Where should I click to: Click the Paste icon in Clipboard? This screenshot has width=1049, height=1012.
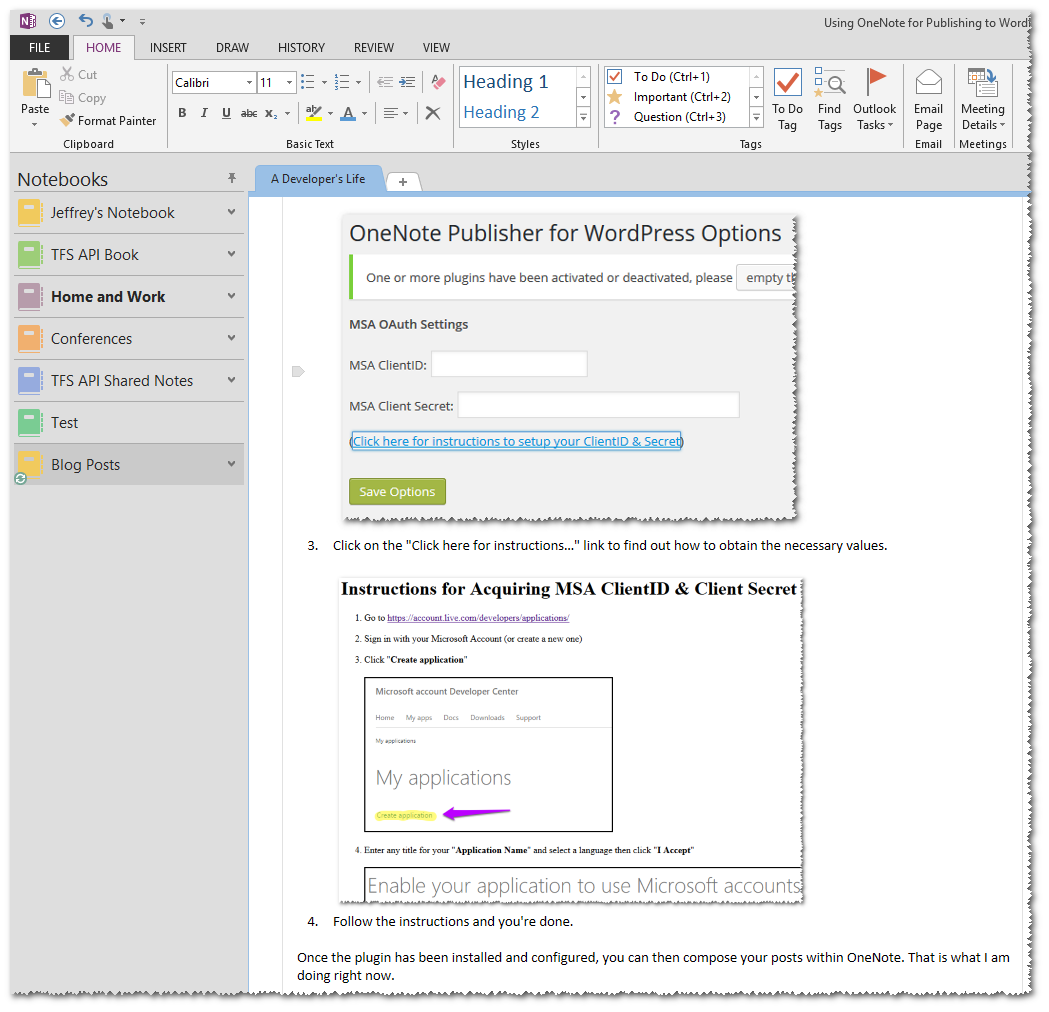pyautogui.click(x=35, y=87)
